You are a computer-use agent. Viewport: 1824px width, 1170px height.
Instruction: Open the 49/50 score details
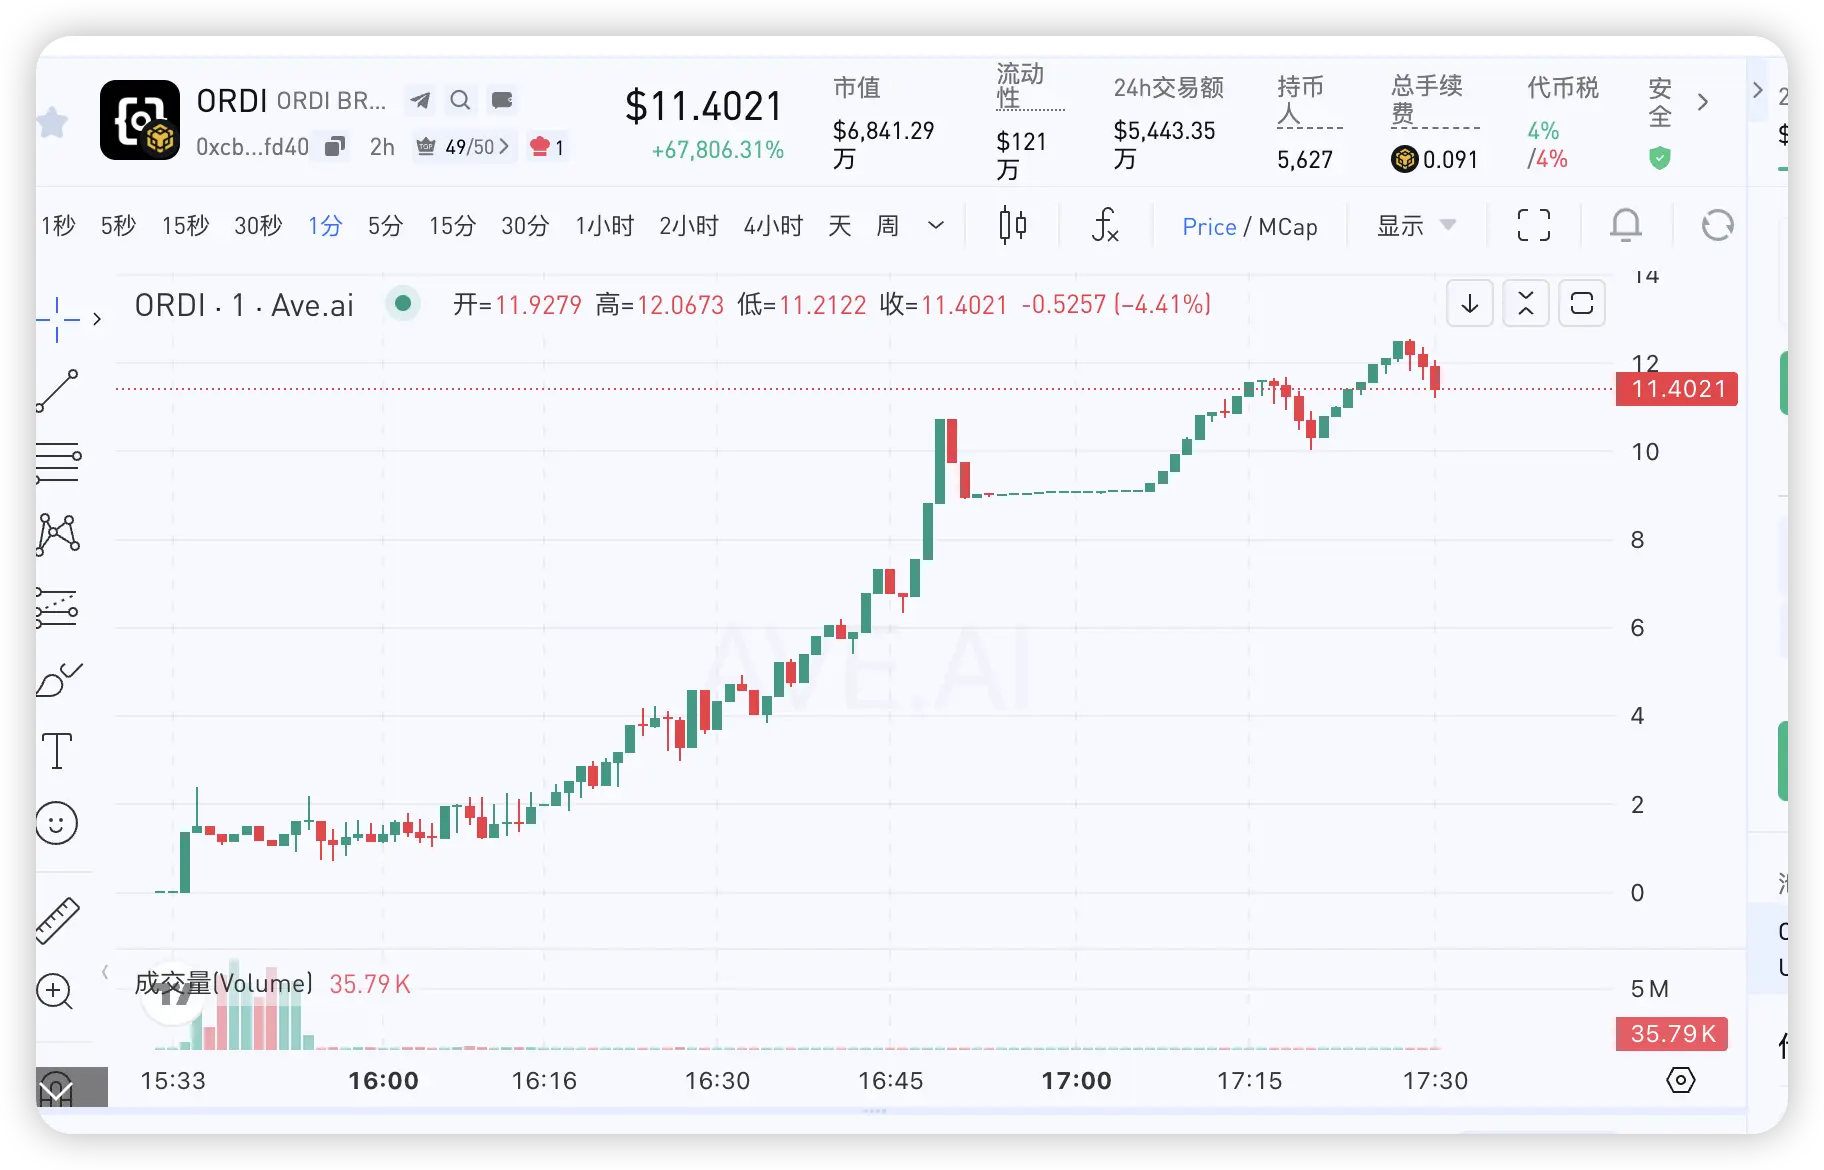pos(464,147)
